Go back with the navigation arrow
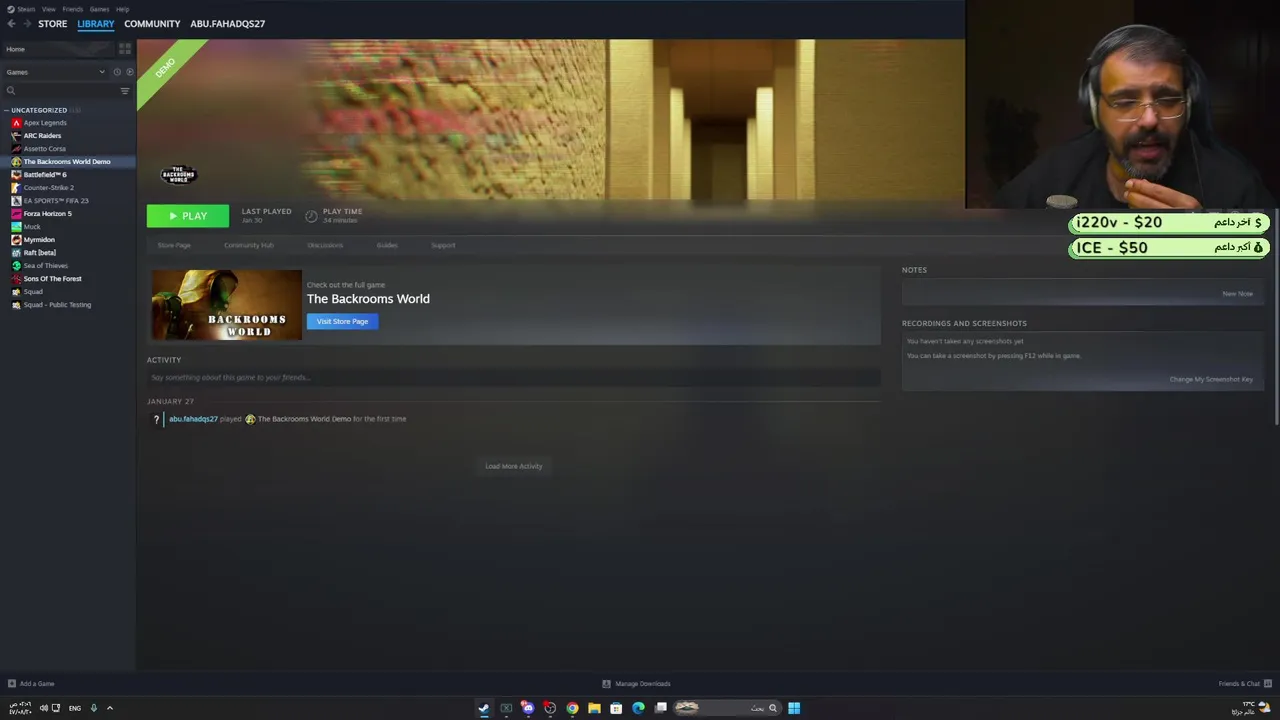Screen dimensions: 1280x720 pyautogui.click(x=11, y=24)
